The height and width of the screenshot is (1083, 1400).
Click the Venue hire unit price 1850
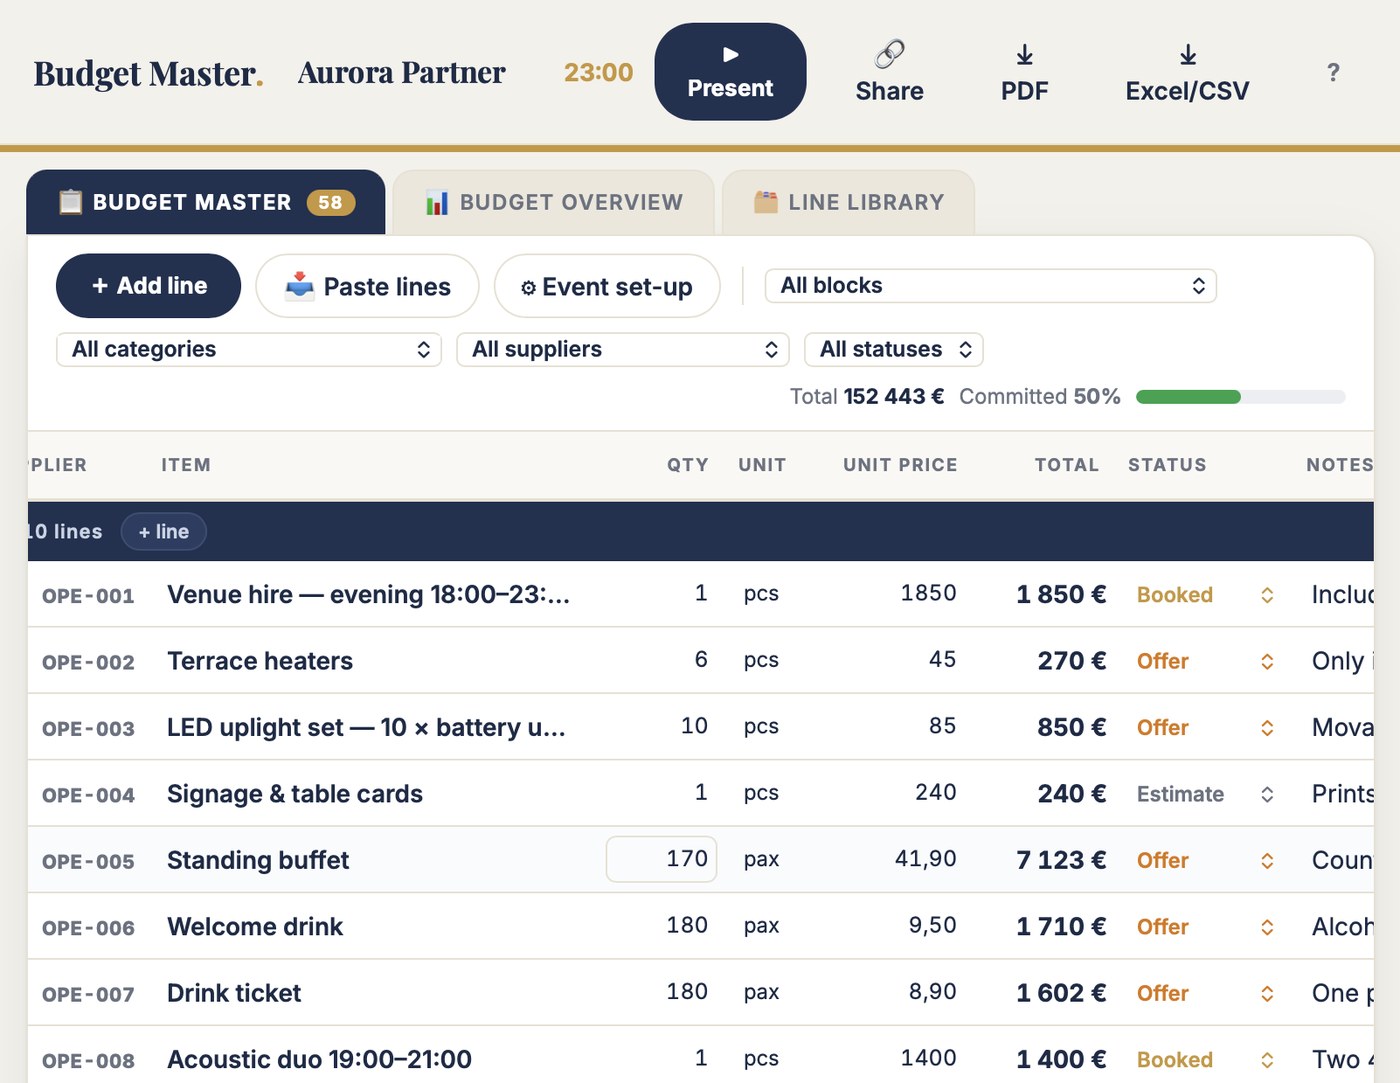click(x=928, y=593)
